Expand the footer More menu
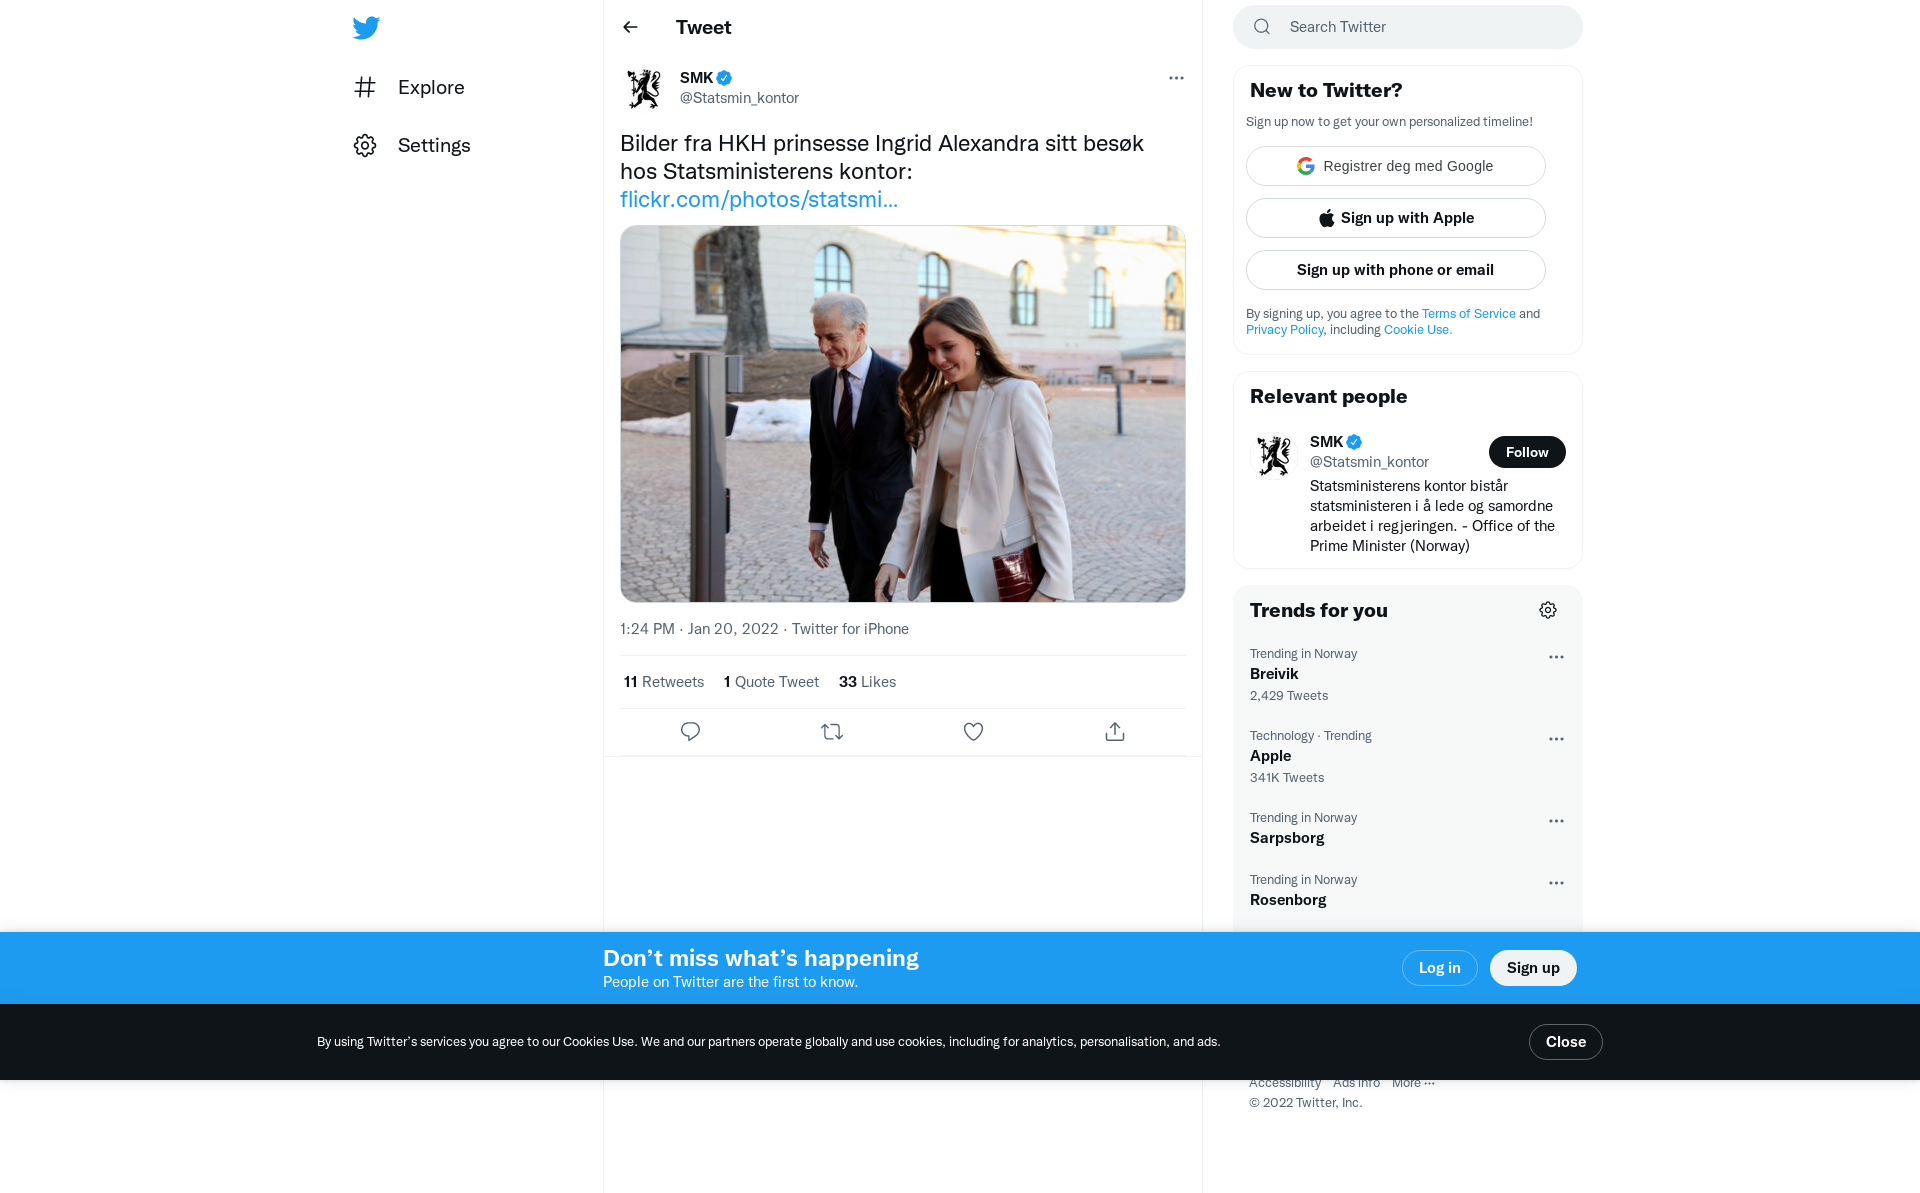Viewport: 1920px width, 1193px height. click(x=1413, y=1083)
